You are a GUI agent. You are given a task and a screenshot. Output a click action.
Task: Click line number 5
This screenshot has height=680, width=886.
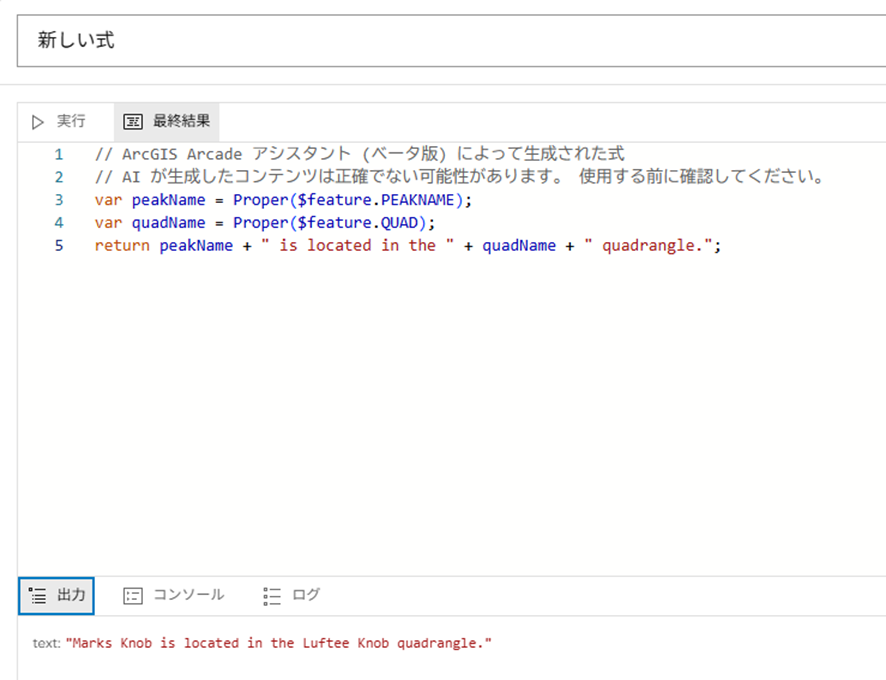58,245
